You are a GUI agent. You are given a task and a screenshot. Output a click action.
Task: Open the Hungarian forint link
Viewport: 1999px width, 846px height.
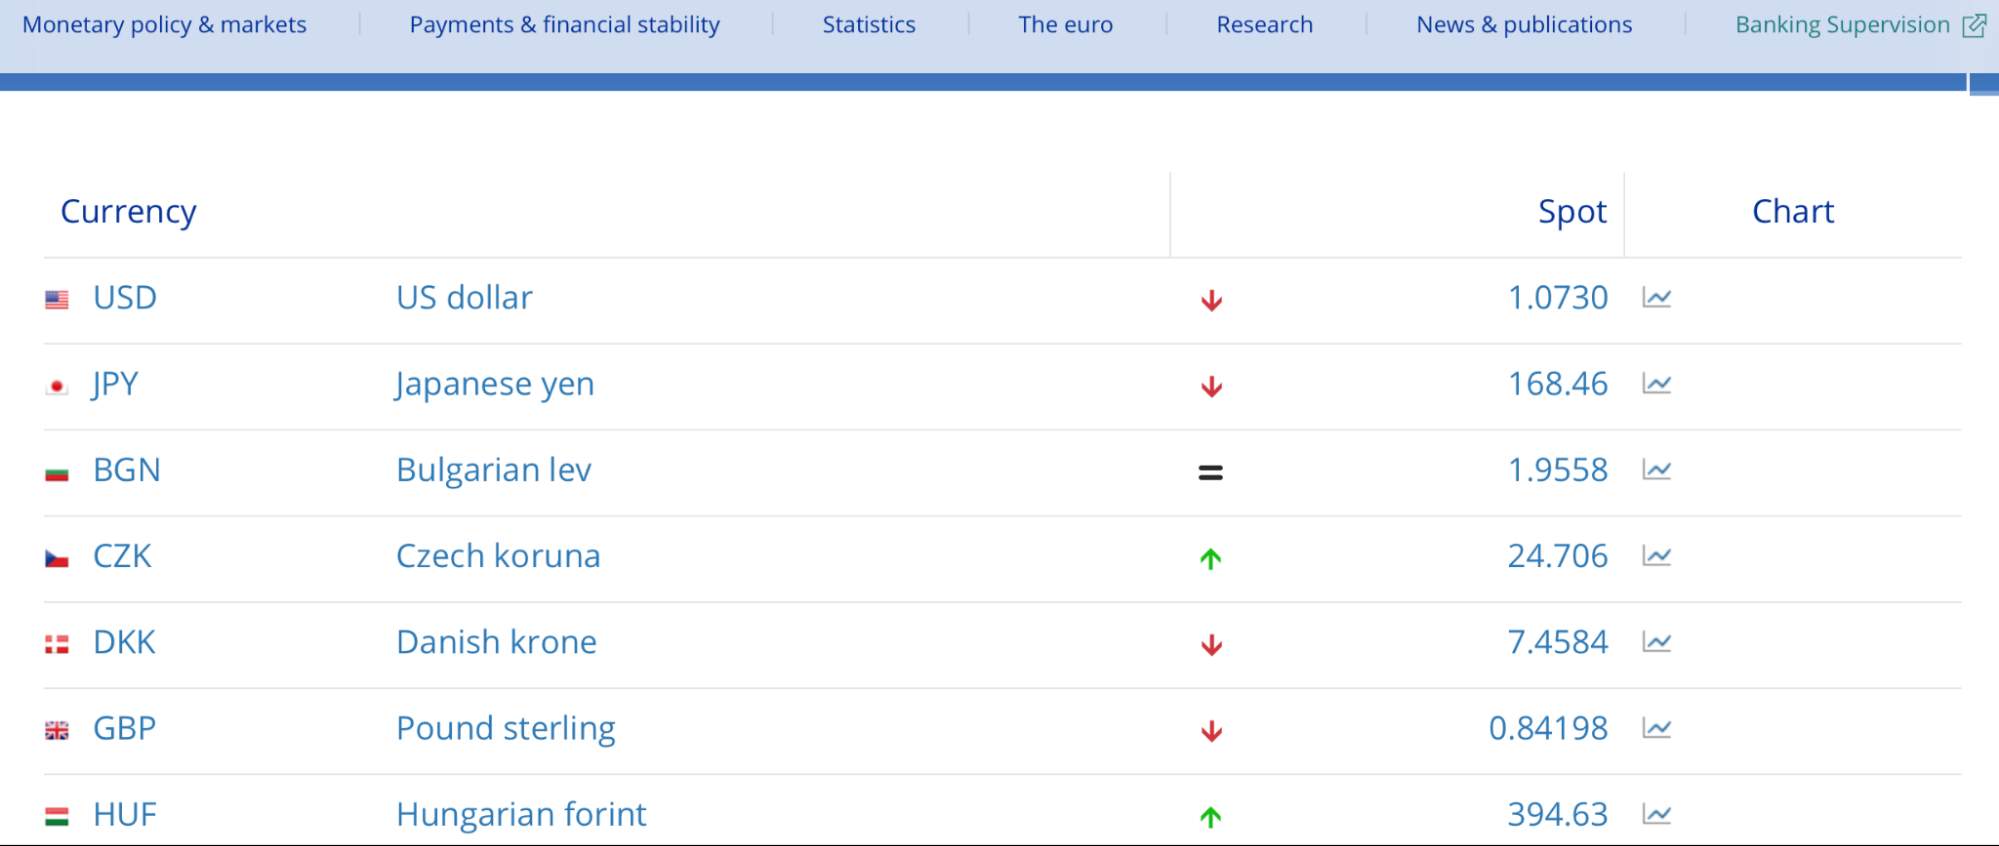point(521,815)
